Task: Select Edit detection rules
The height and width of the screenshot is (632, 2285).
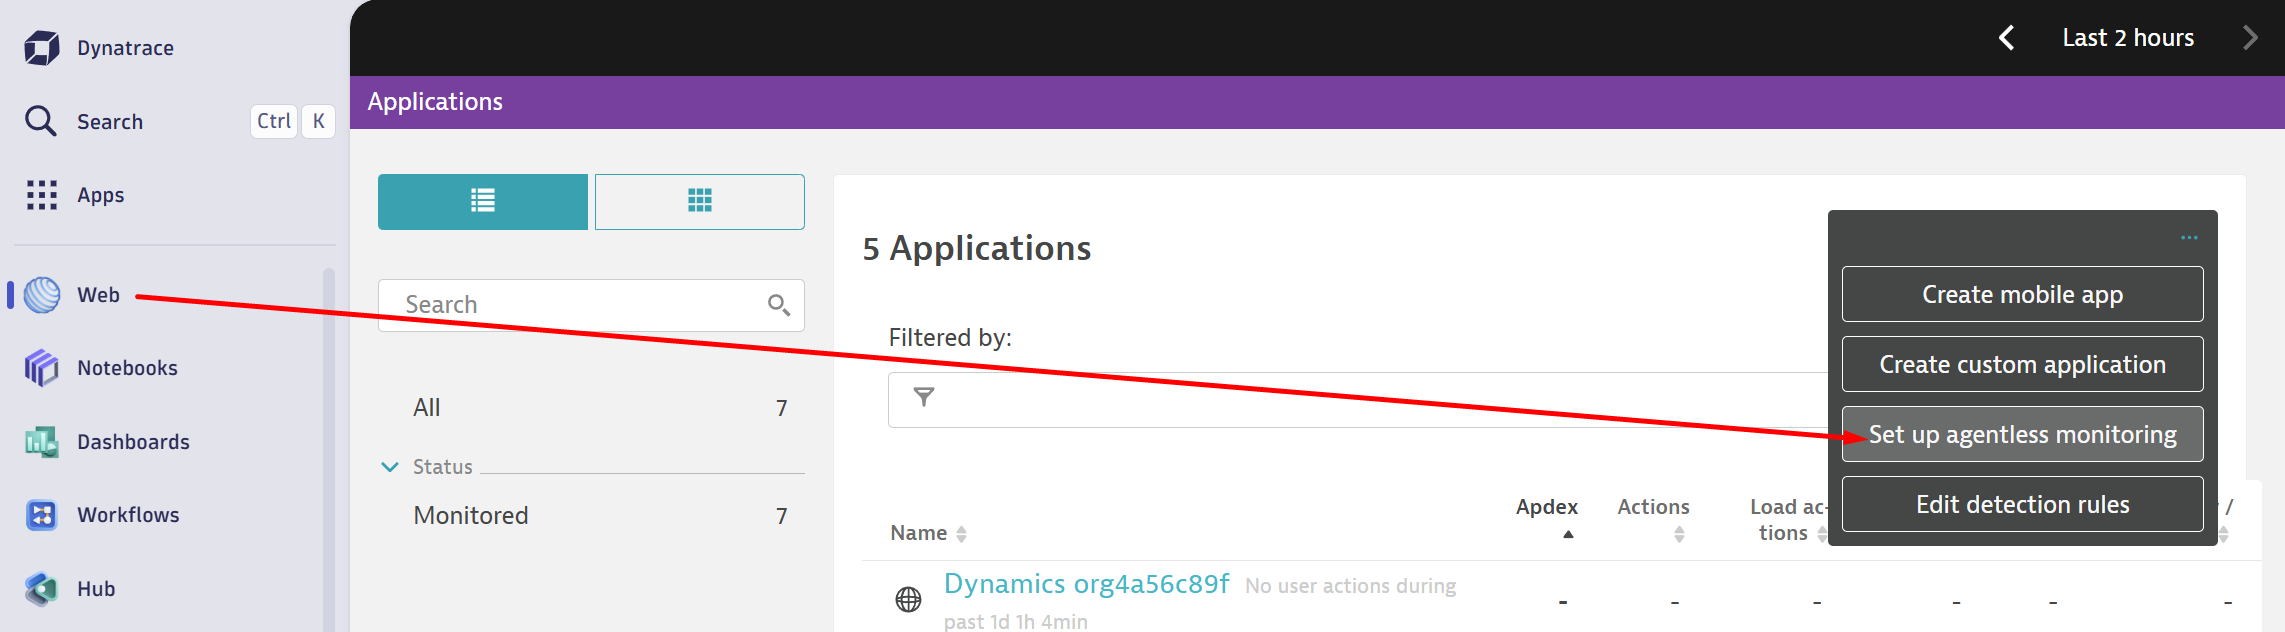Action: 2022,504
